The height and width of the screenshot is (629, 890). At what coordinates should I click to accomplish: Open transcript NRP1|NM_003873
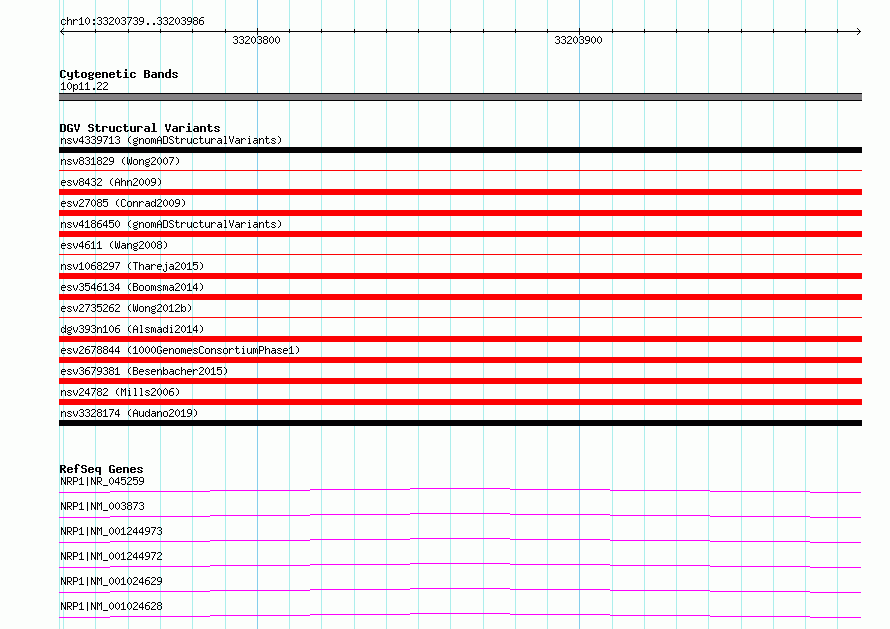102,506
